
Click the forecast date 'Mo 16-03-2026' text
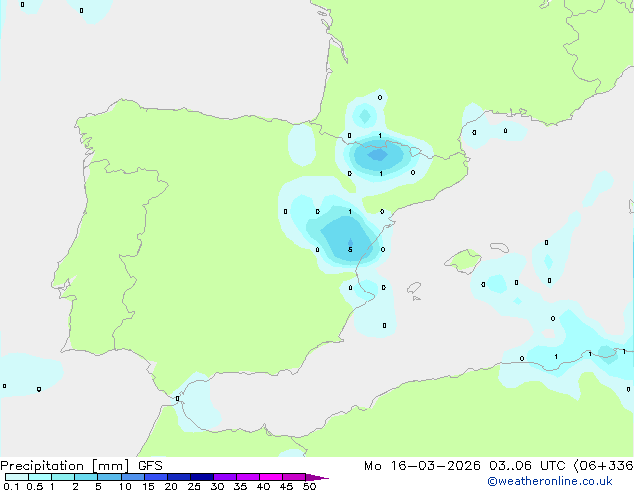click(422, 466)
